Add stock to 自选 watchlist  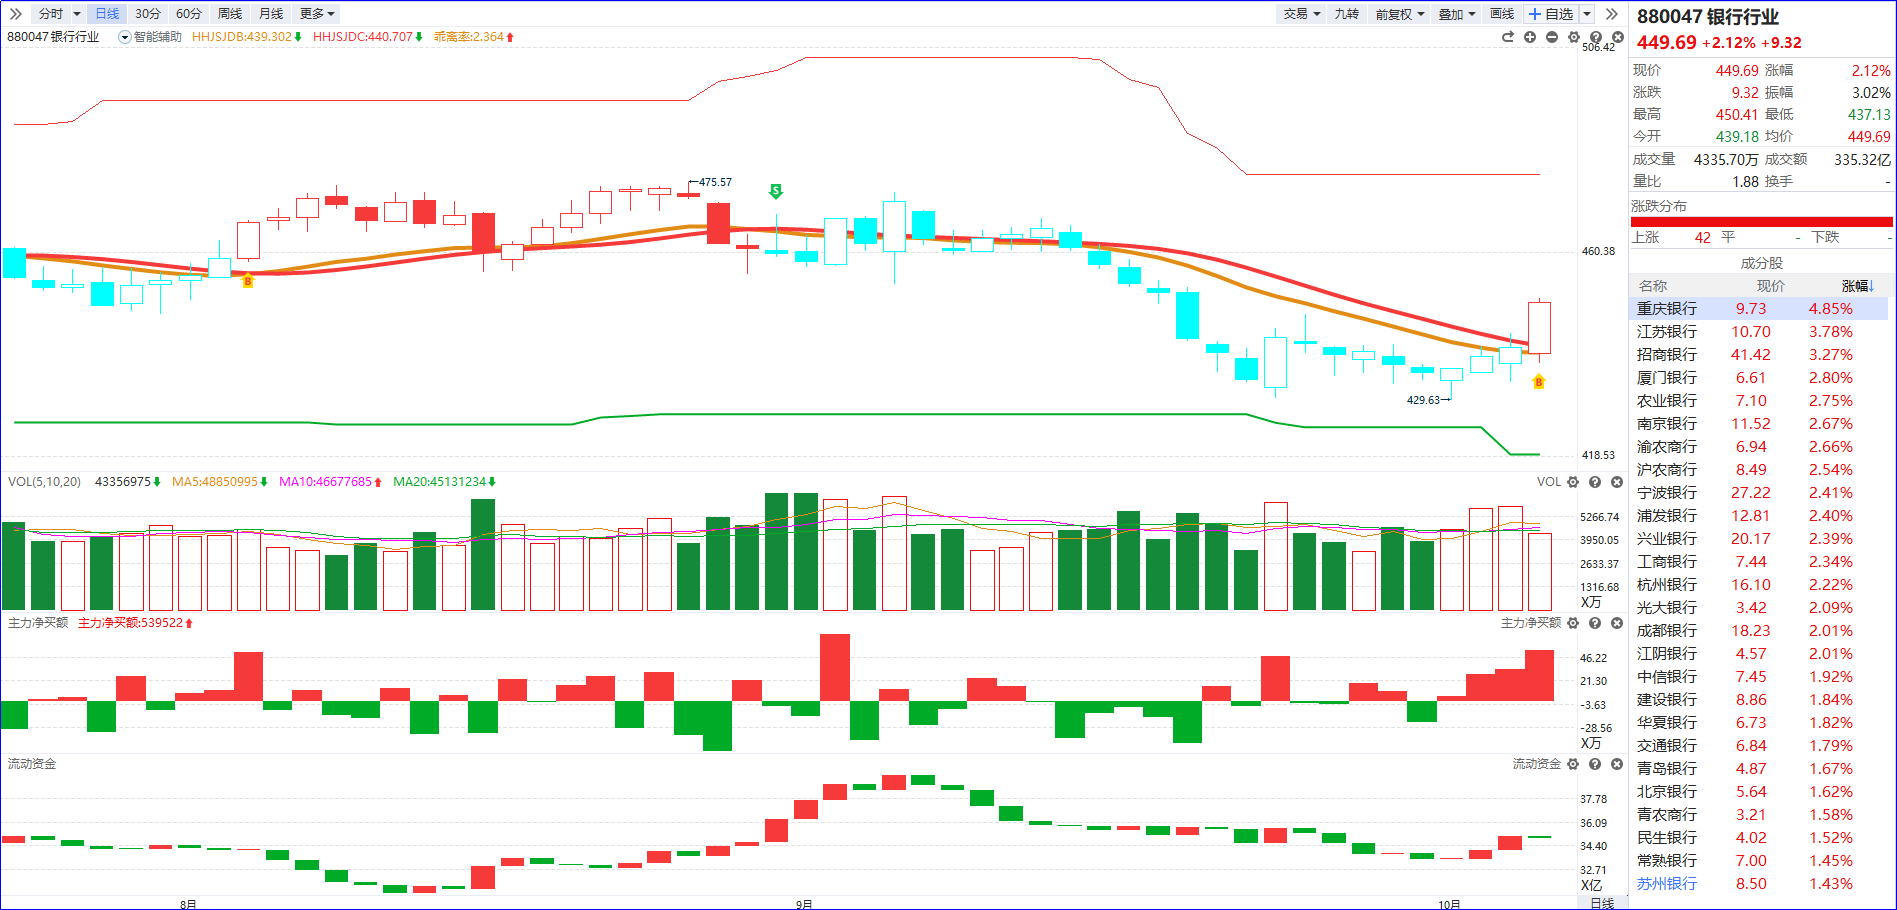tap(1552, 14)
